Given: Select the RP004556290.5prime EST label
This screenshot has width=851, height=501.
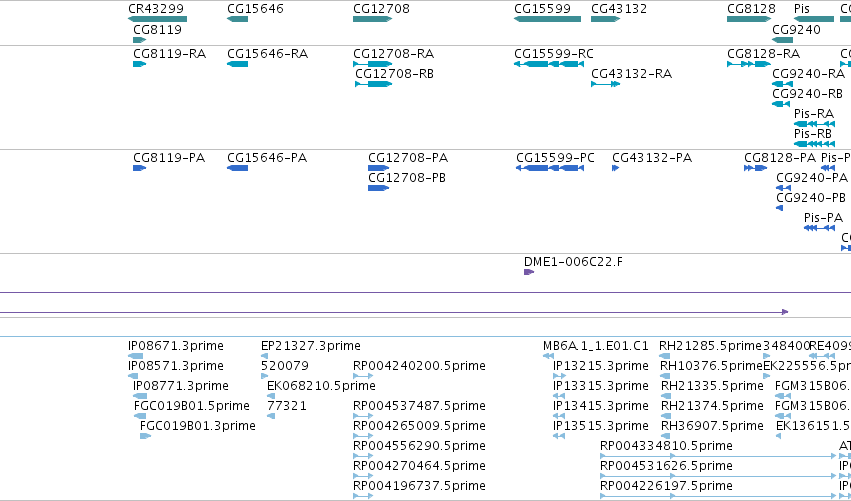Looking at the screenshot, I should click(x=420, y=446).
